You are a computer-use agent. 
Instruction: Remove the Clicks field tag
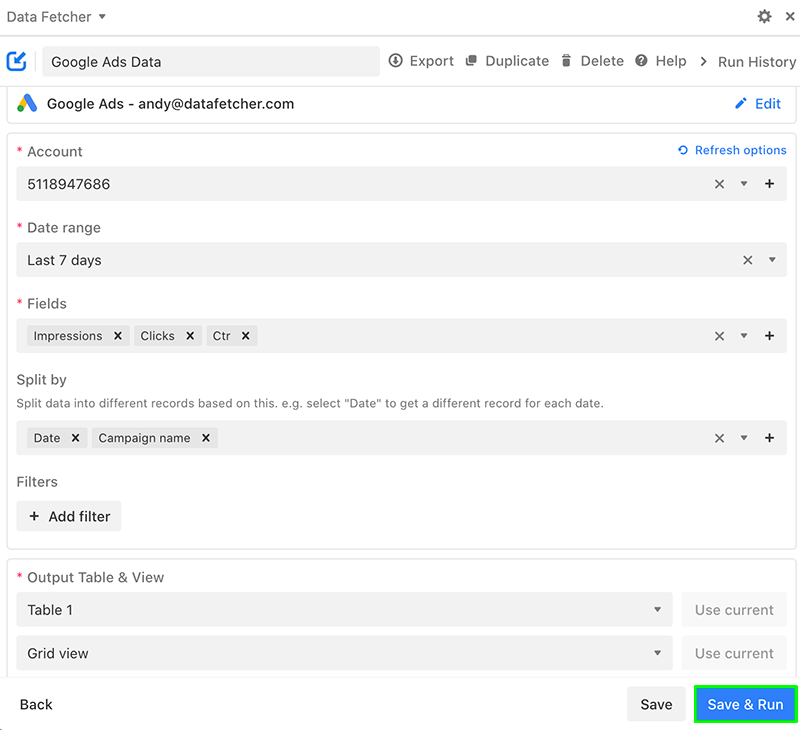pyautogui.click(x=190, y=336)
